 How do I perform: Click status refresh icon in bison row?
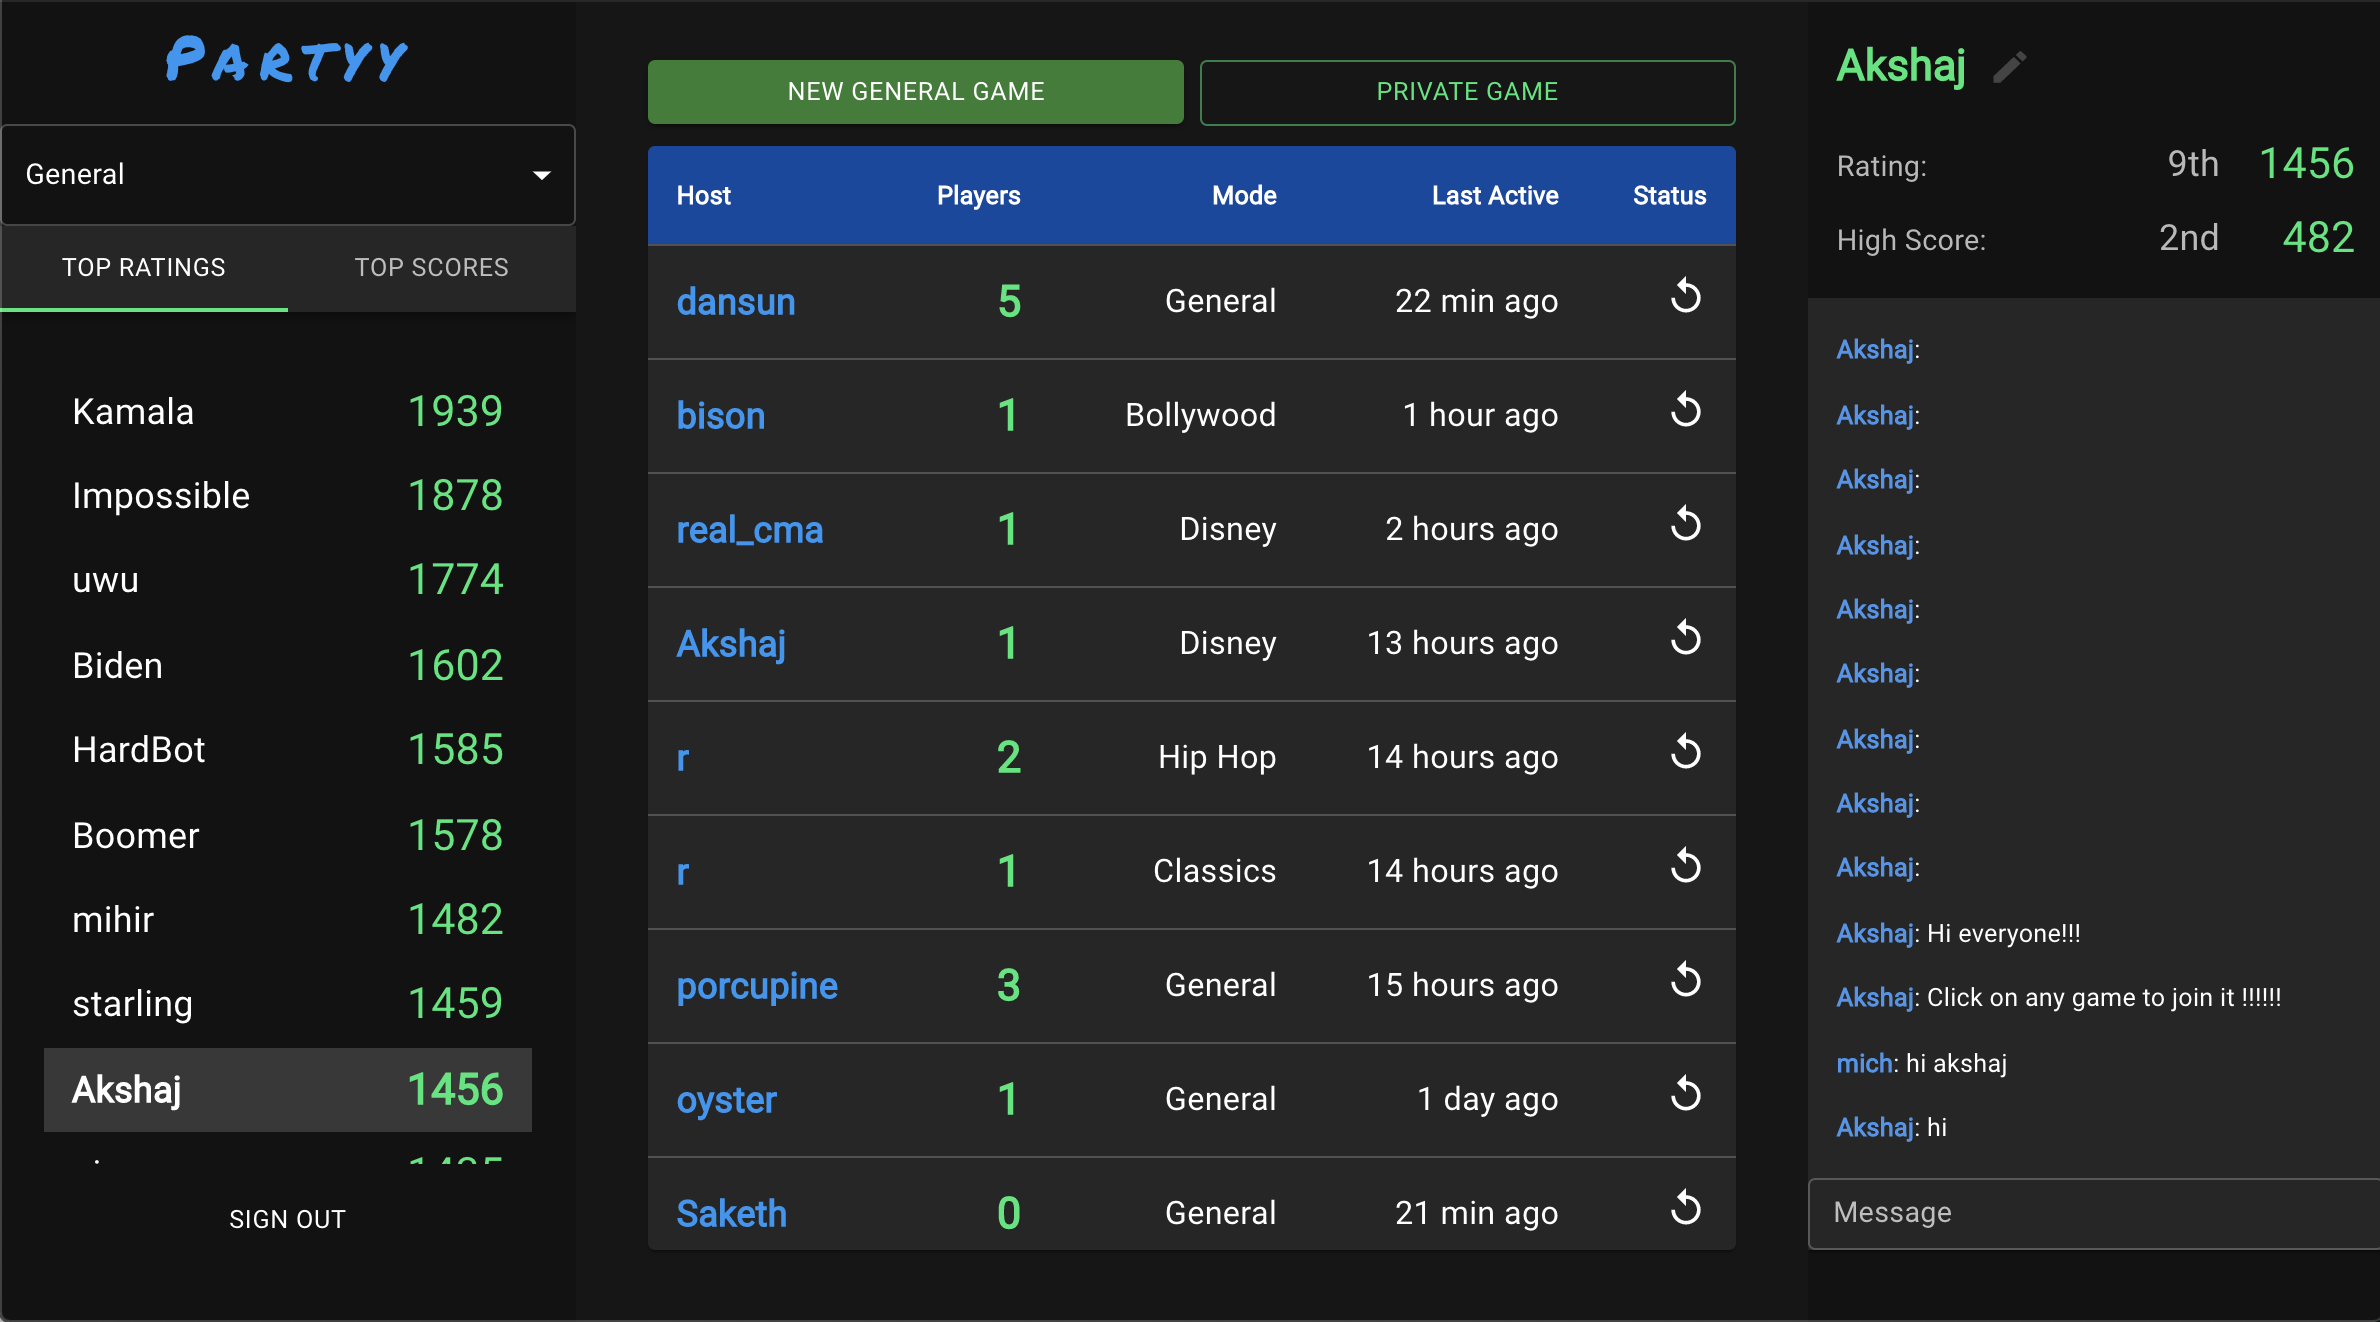[1685, 411]
